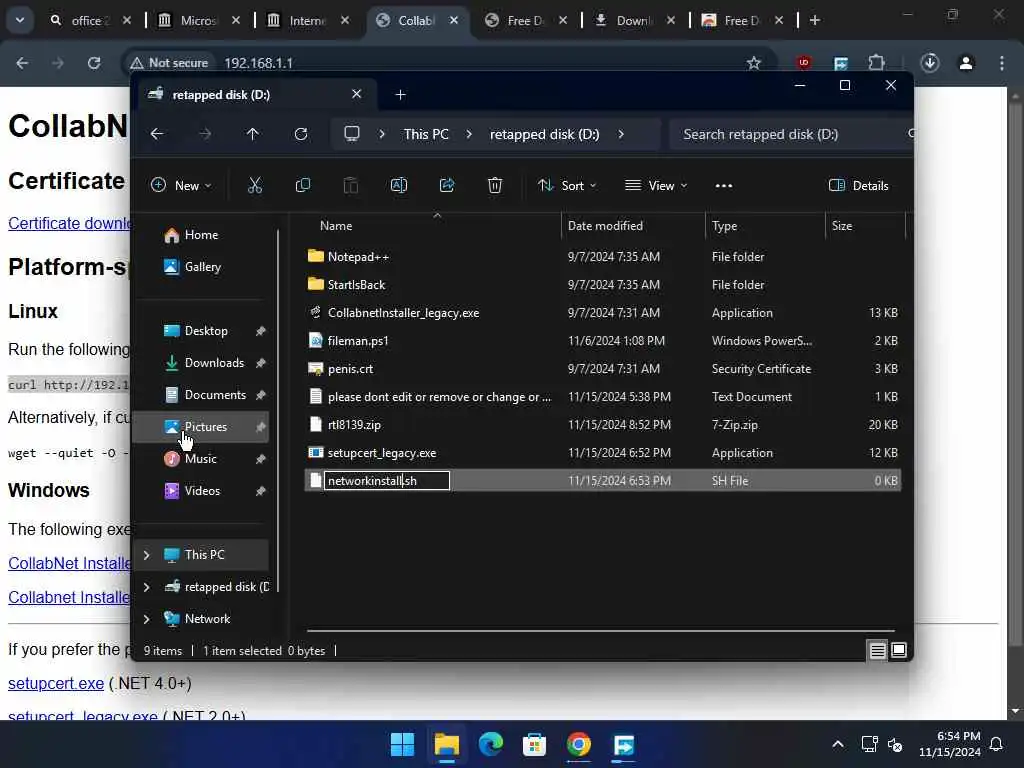Open Chrome downloads icon

pos(930,63)
